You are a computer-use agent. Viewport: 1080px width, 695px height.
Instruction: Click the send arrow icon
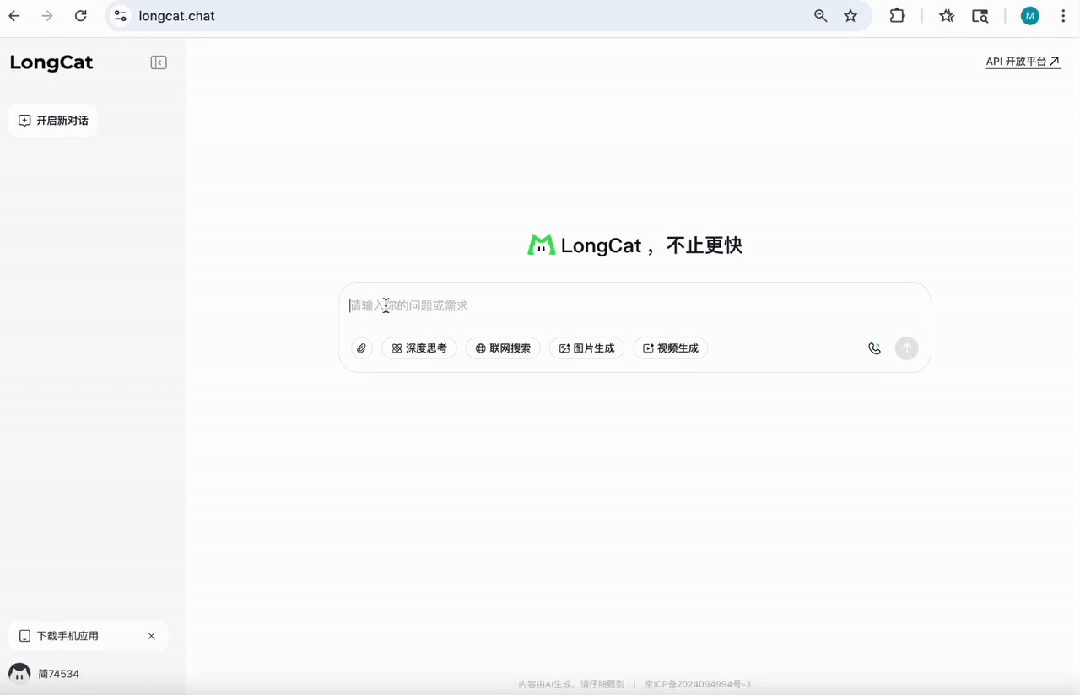tap(906, 348)
